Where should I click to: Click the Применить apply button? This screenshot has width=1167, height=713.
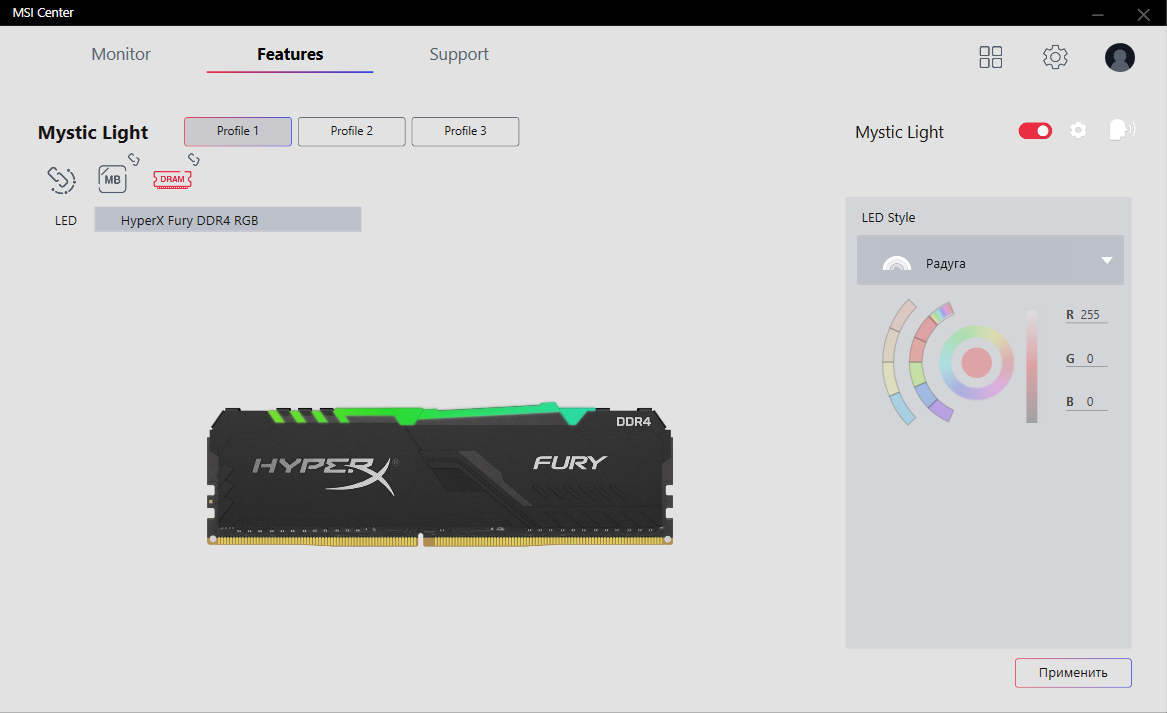pos(1073,673)
